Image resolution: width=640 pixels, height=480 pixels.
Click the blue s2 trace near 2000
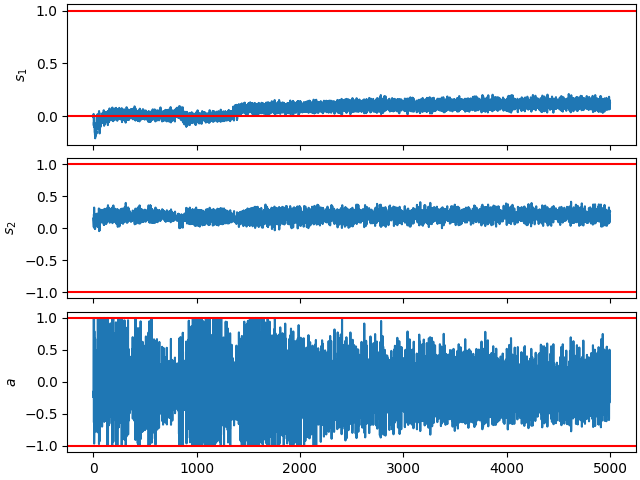point(300,216)
